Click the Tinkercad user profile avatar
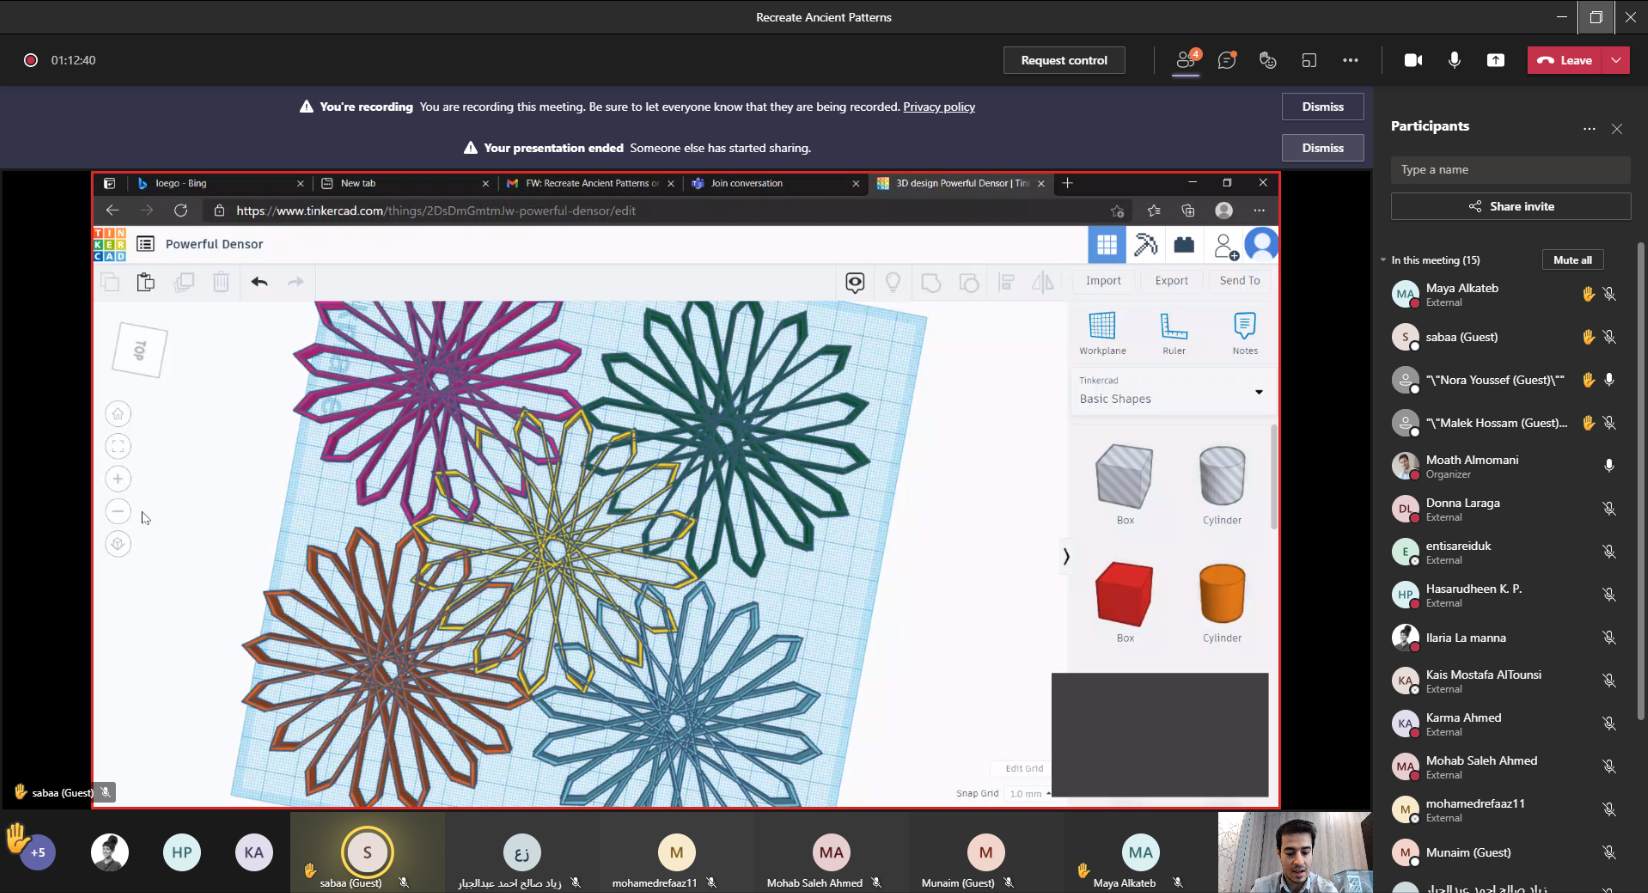Image resolution: width=1648 pixels, height=893 pixels. 1262,243
